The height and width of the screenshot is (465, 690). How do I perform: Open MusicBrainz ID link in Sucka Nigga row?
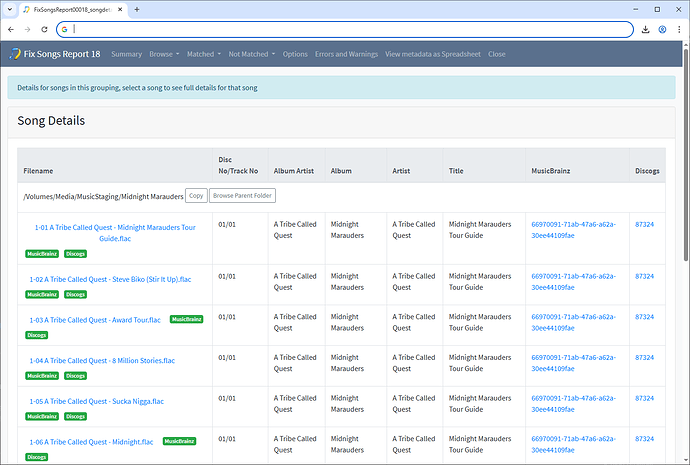pyautogui.click(x=573, y=403)
